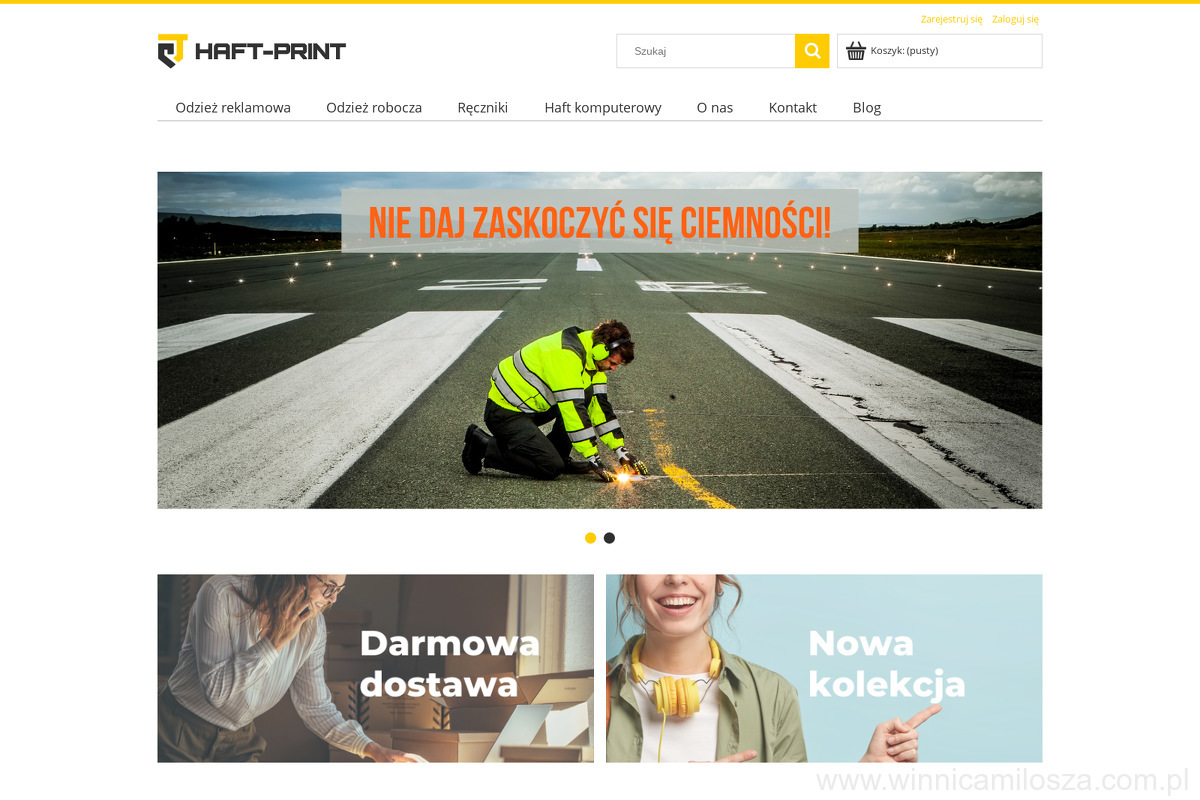Open the O nas page
1200x800 pixels.
pyautogui.click(x=715, y=107)
